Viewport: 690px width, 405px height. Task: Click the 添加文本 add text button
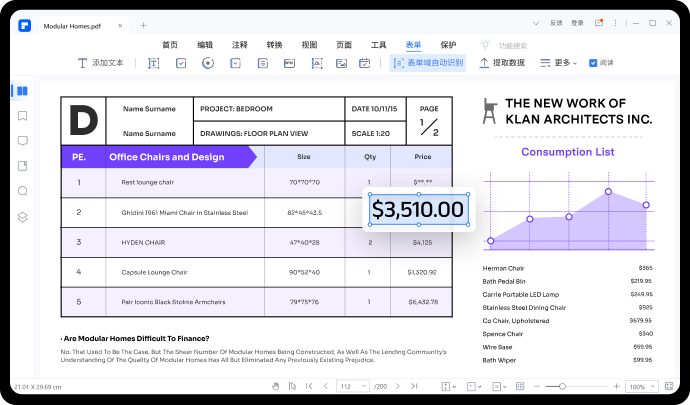tap(100, 63)
